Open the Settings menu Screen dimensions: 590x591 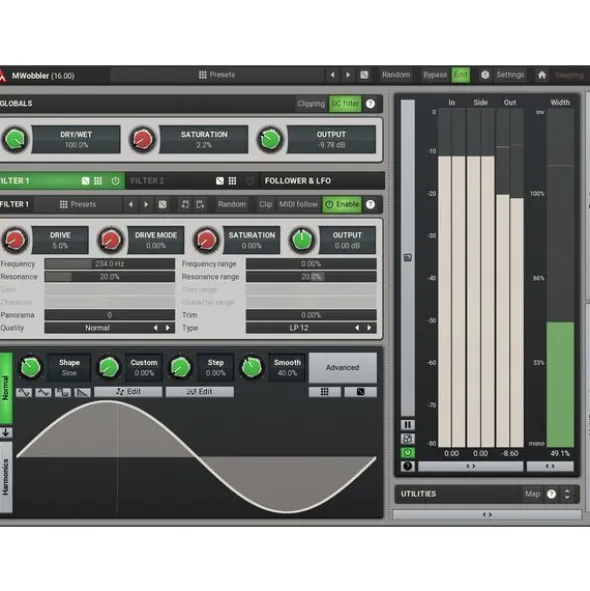[x=510, y=75]
